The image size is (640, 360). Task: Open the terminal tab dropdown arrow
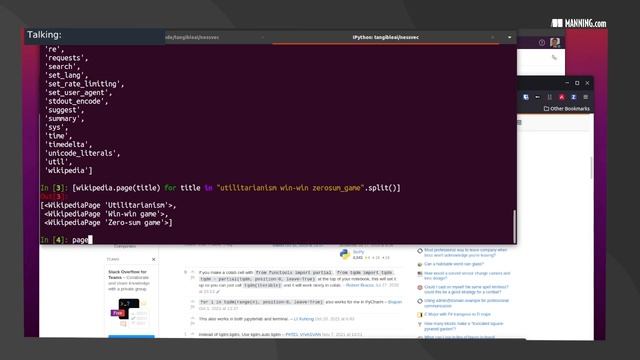pyautogui.click(x=509, y=37)
